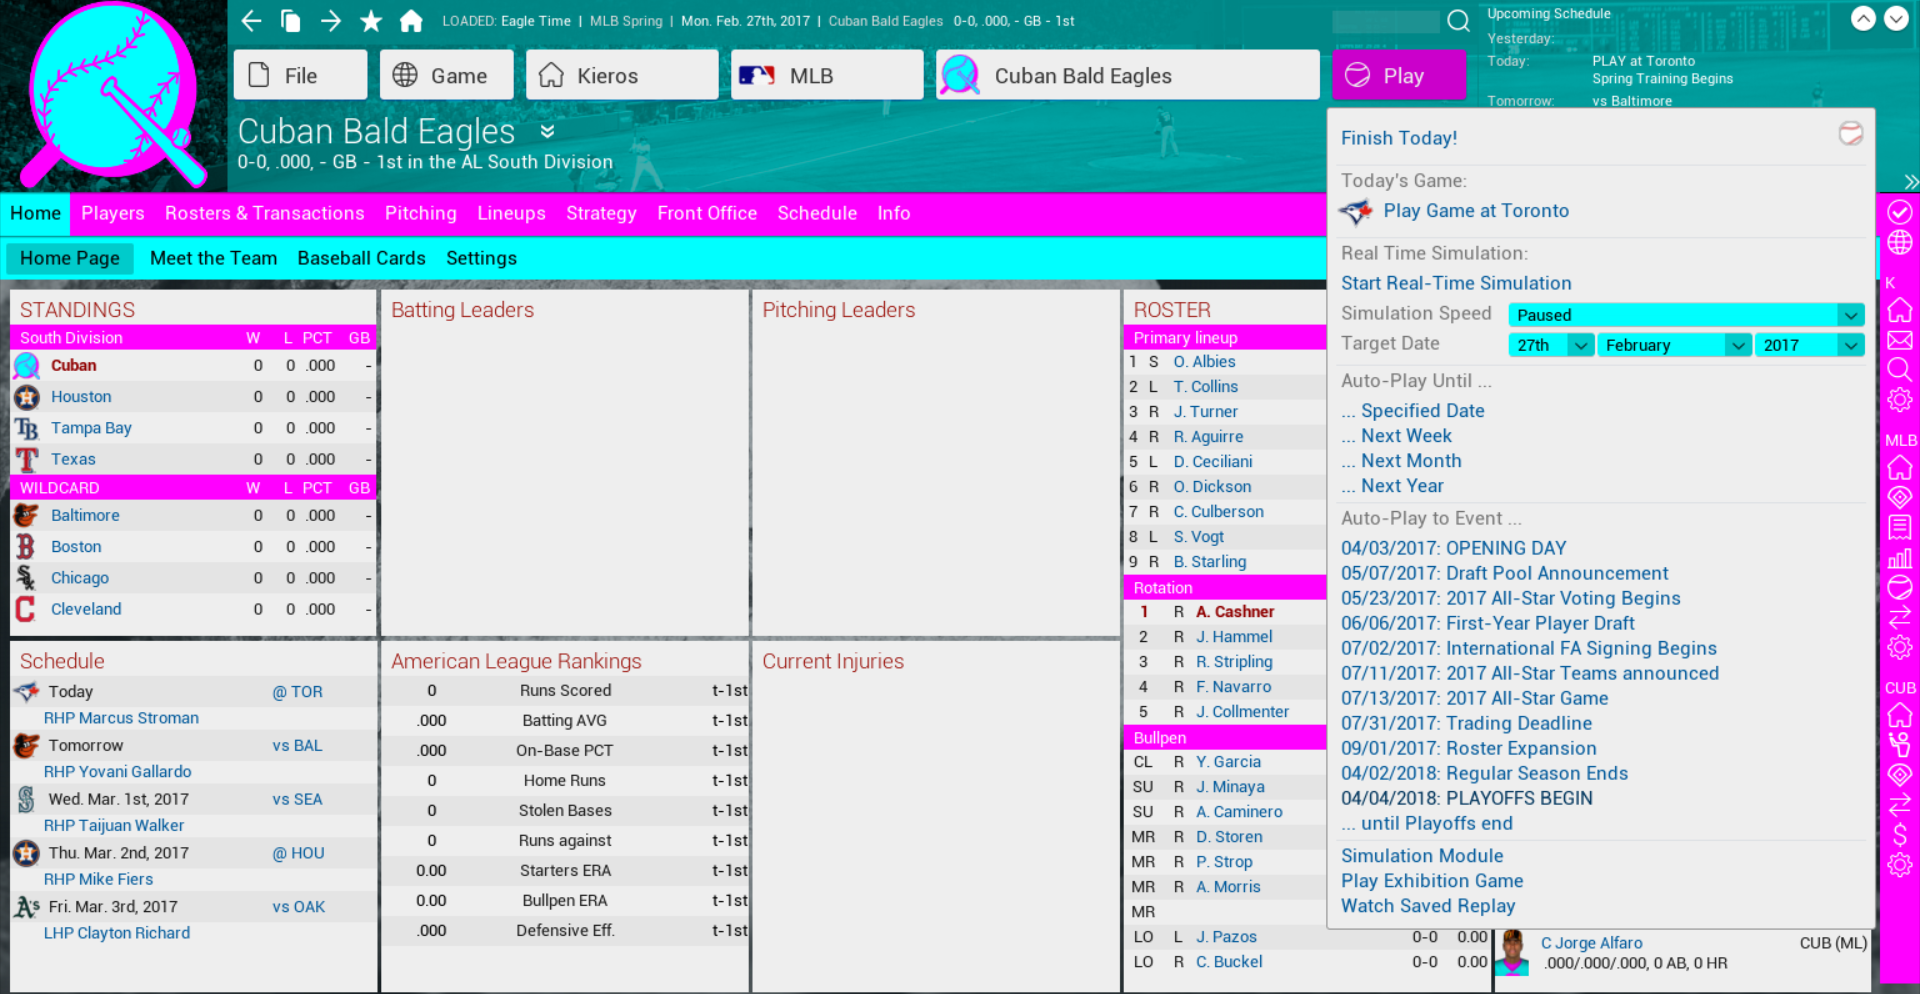Click the globe icon in right sidebar
The width and height of the screenshot is (1920, 994).
[x=1899, y=243]
